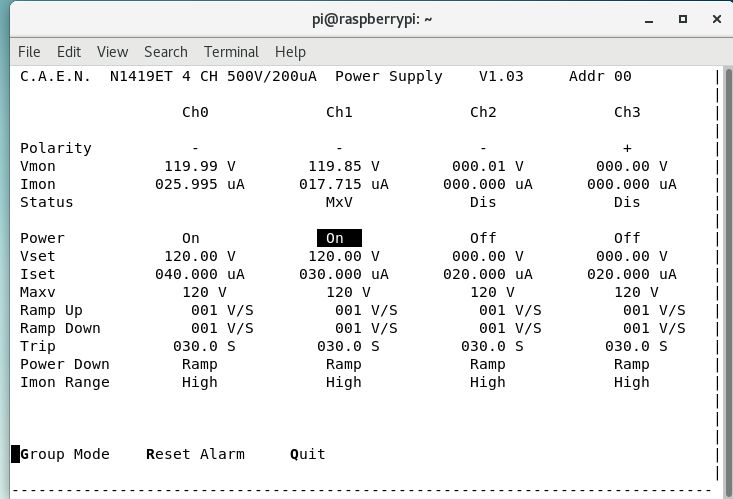
Task: Select Group Mode option
Action: 65,454
